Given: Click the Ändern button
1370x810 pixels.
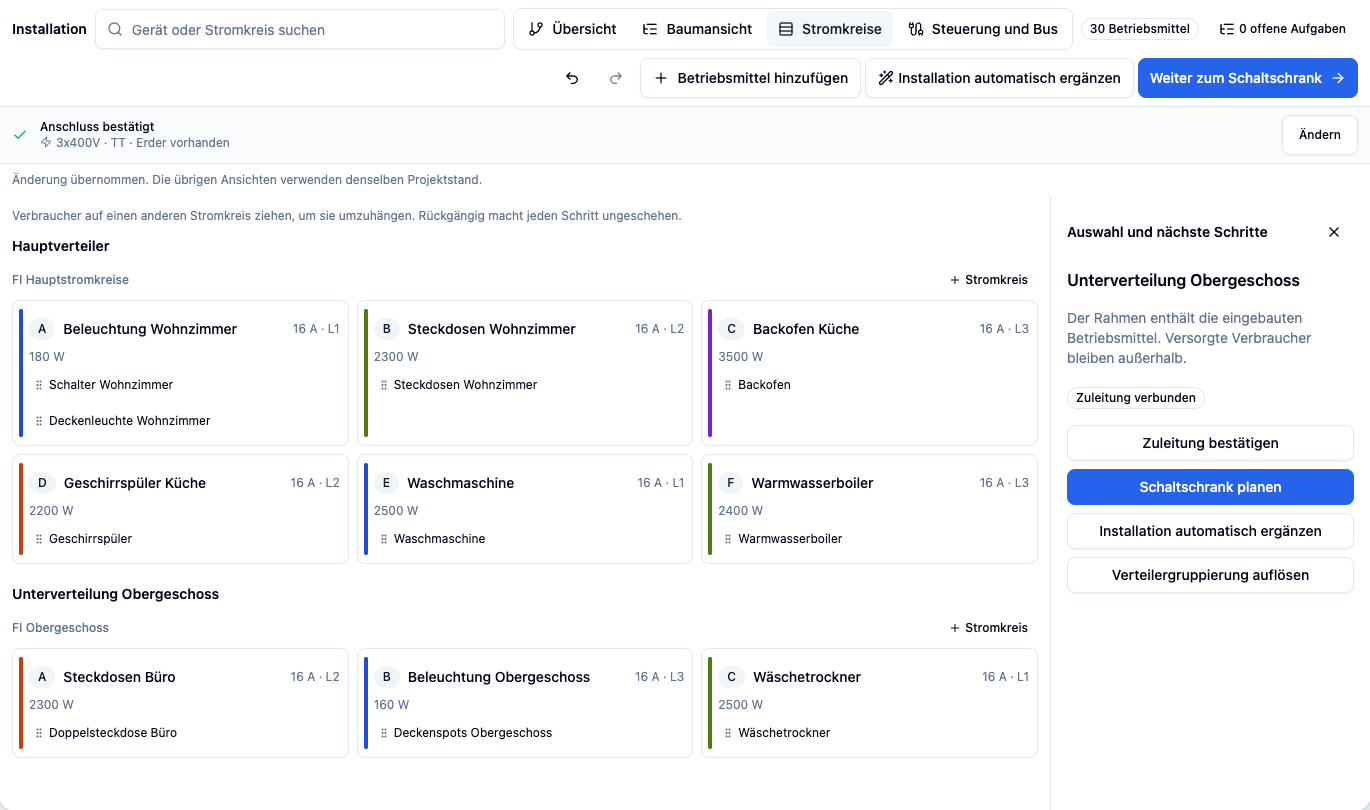Looking at the screenshot, I should coord(1319,135).
